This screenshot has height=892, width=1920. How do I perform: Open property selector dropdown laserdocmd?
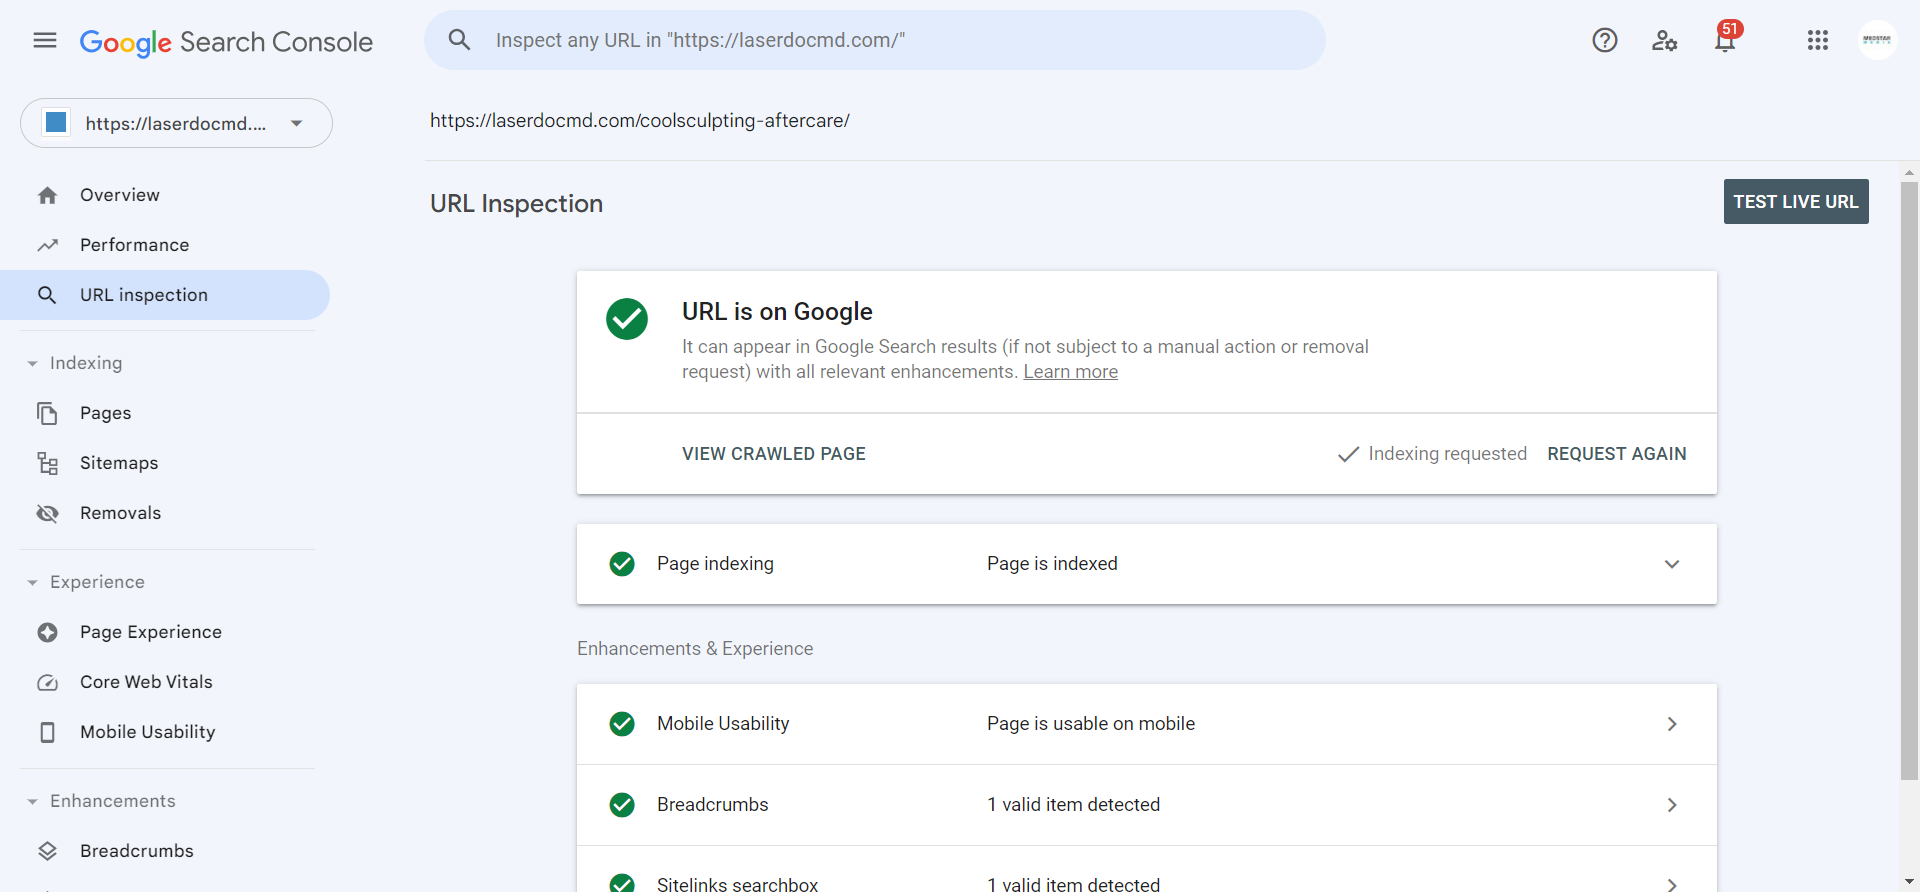(x=176, y=123)
